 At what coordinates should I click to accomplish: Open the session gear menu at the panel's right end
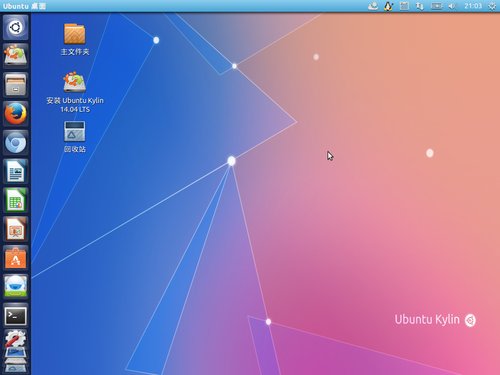[492, 6]
